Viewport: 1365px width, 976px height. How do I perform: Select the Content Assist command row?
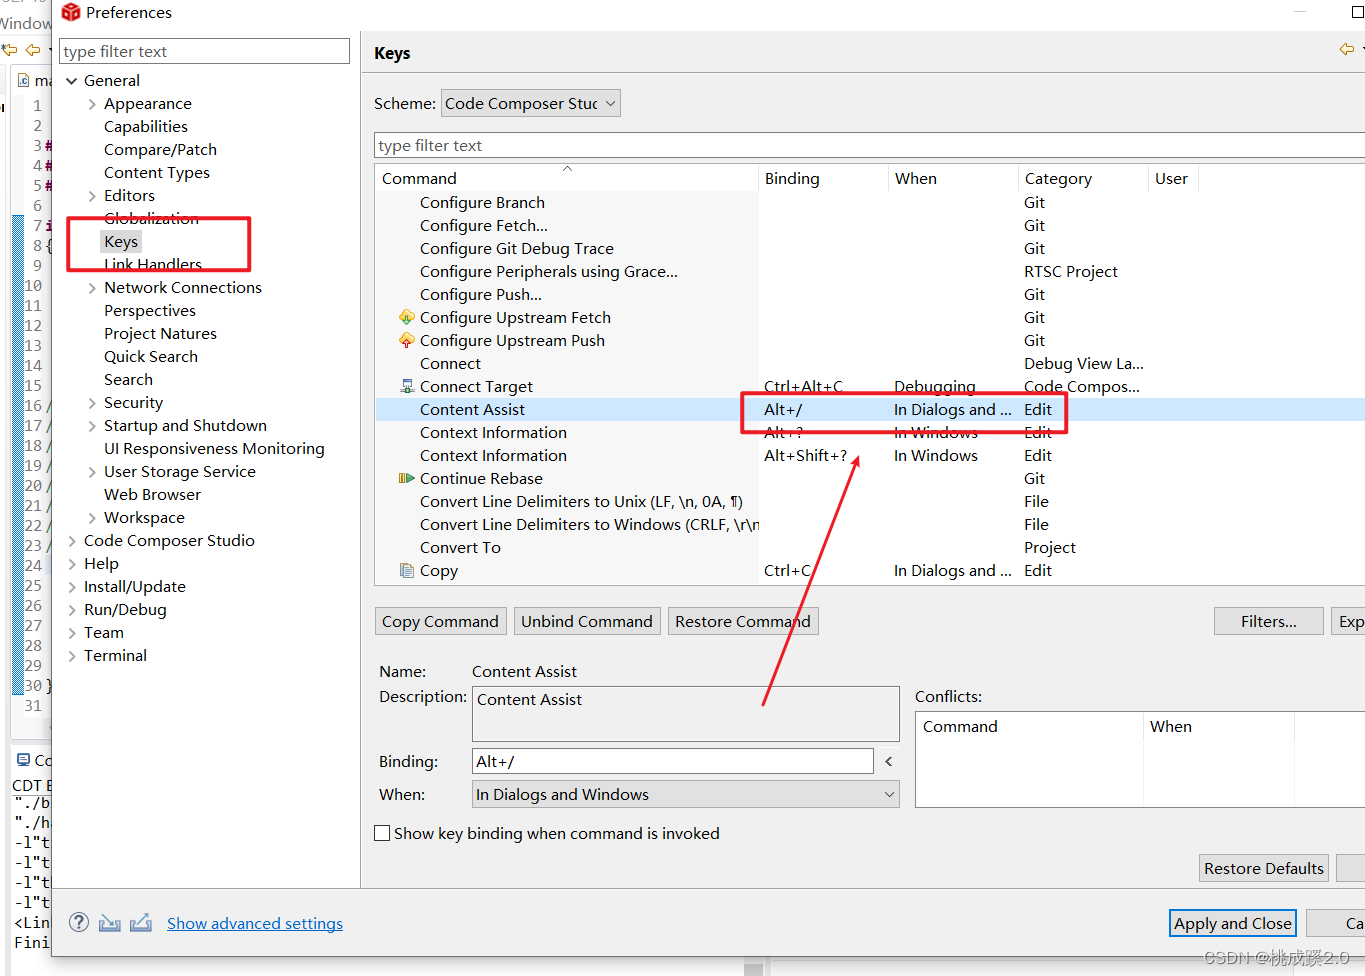click(870, 409)
